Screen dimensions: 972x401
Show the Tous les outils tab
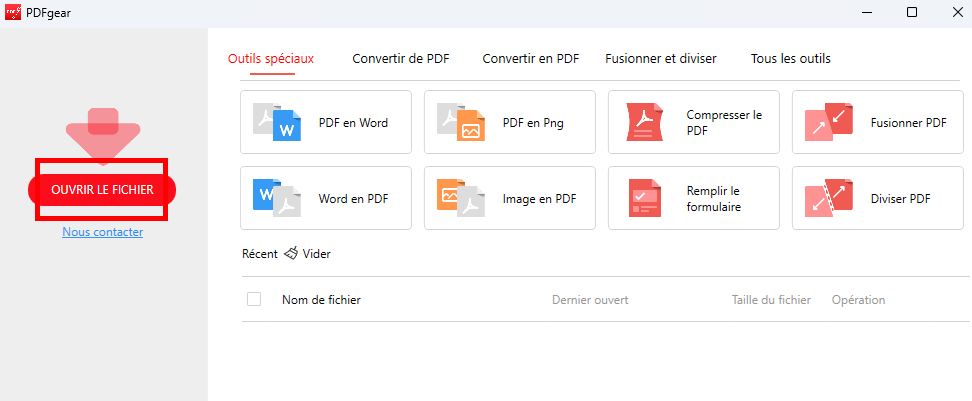[790, 59]
